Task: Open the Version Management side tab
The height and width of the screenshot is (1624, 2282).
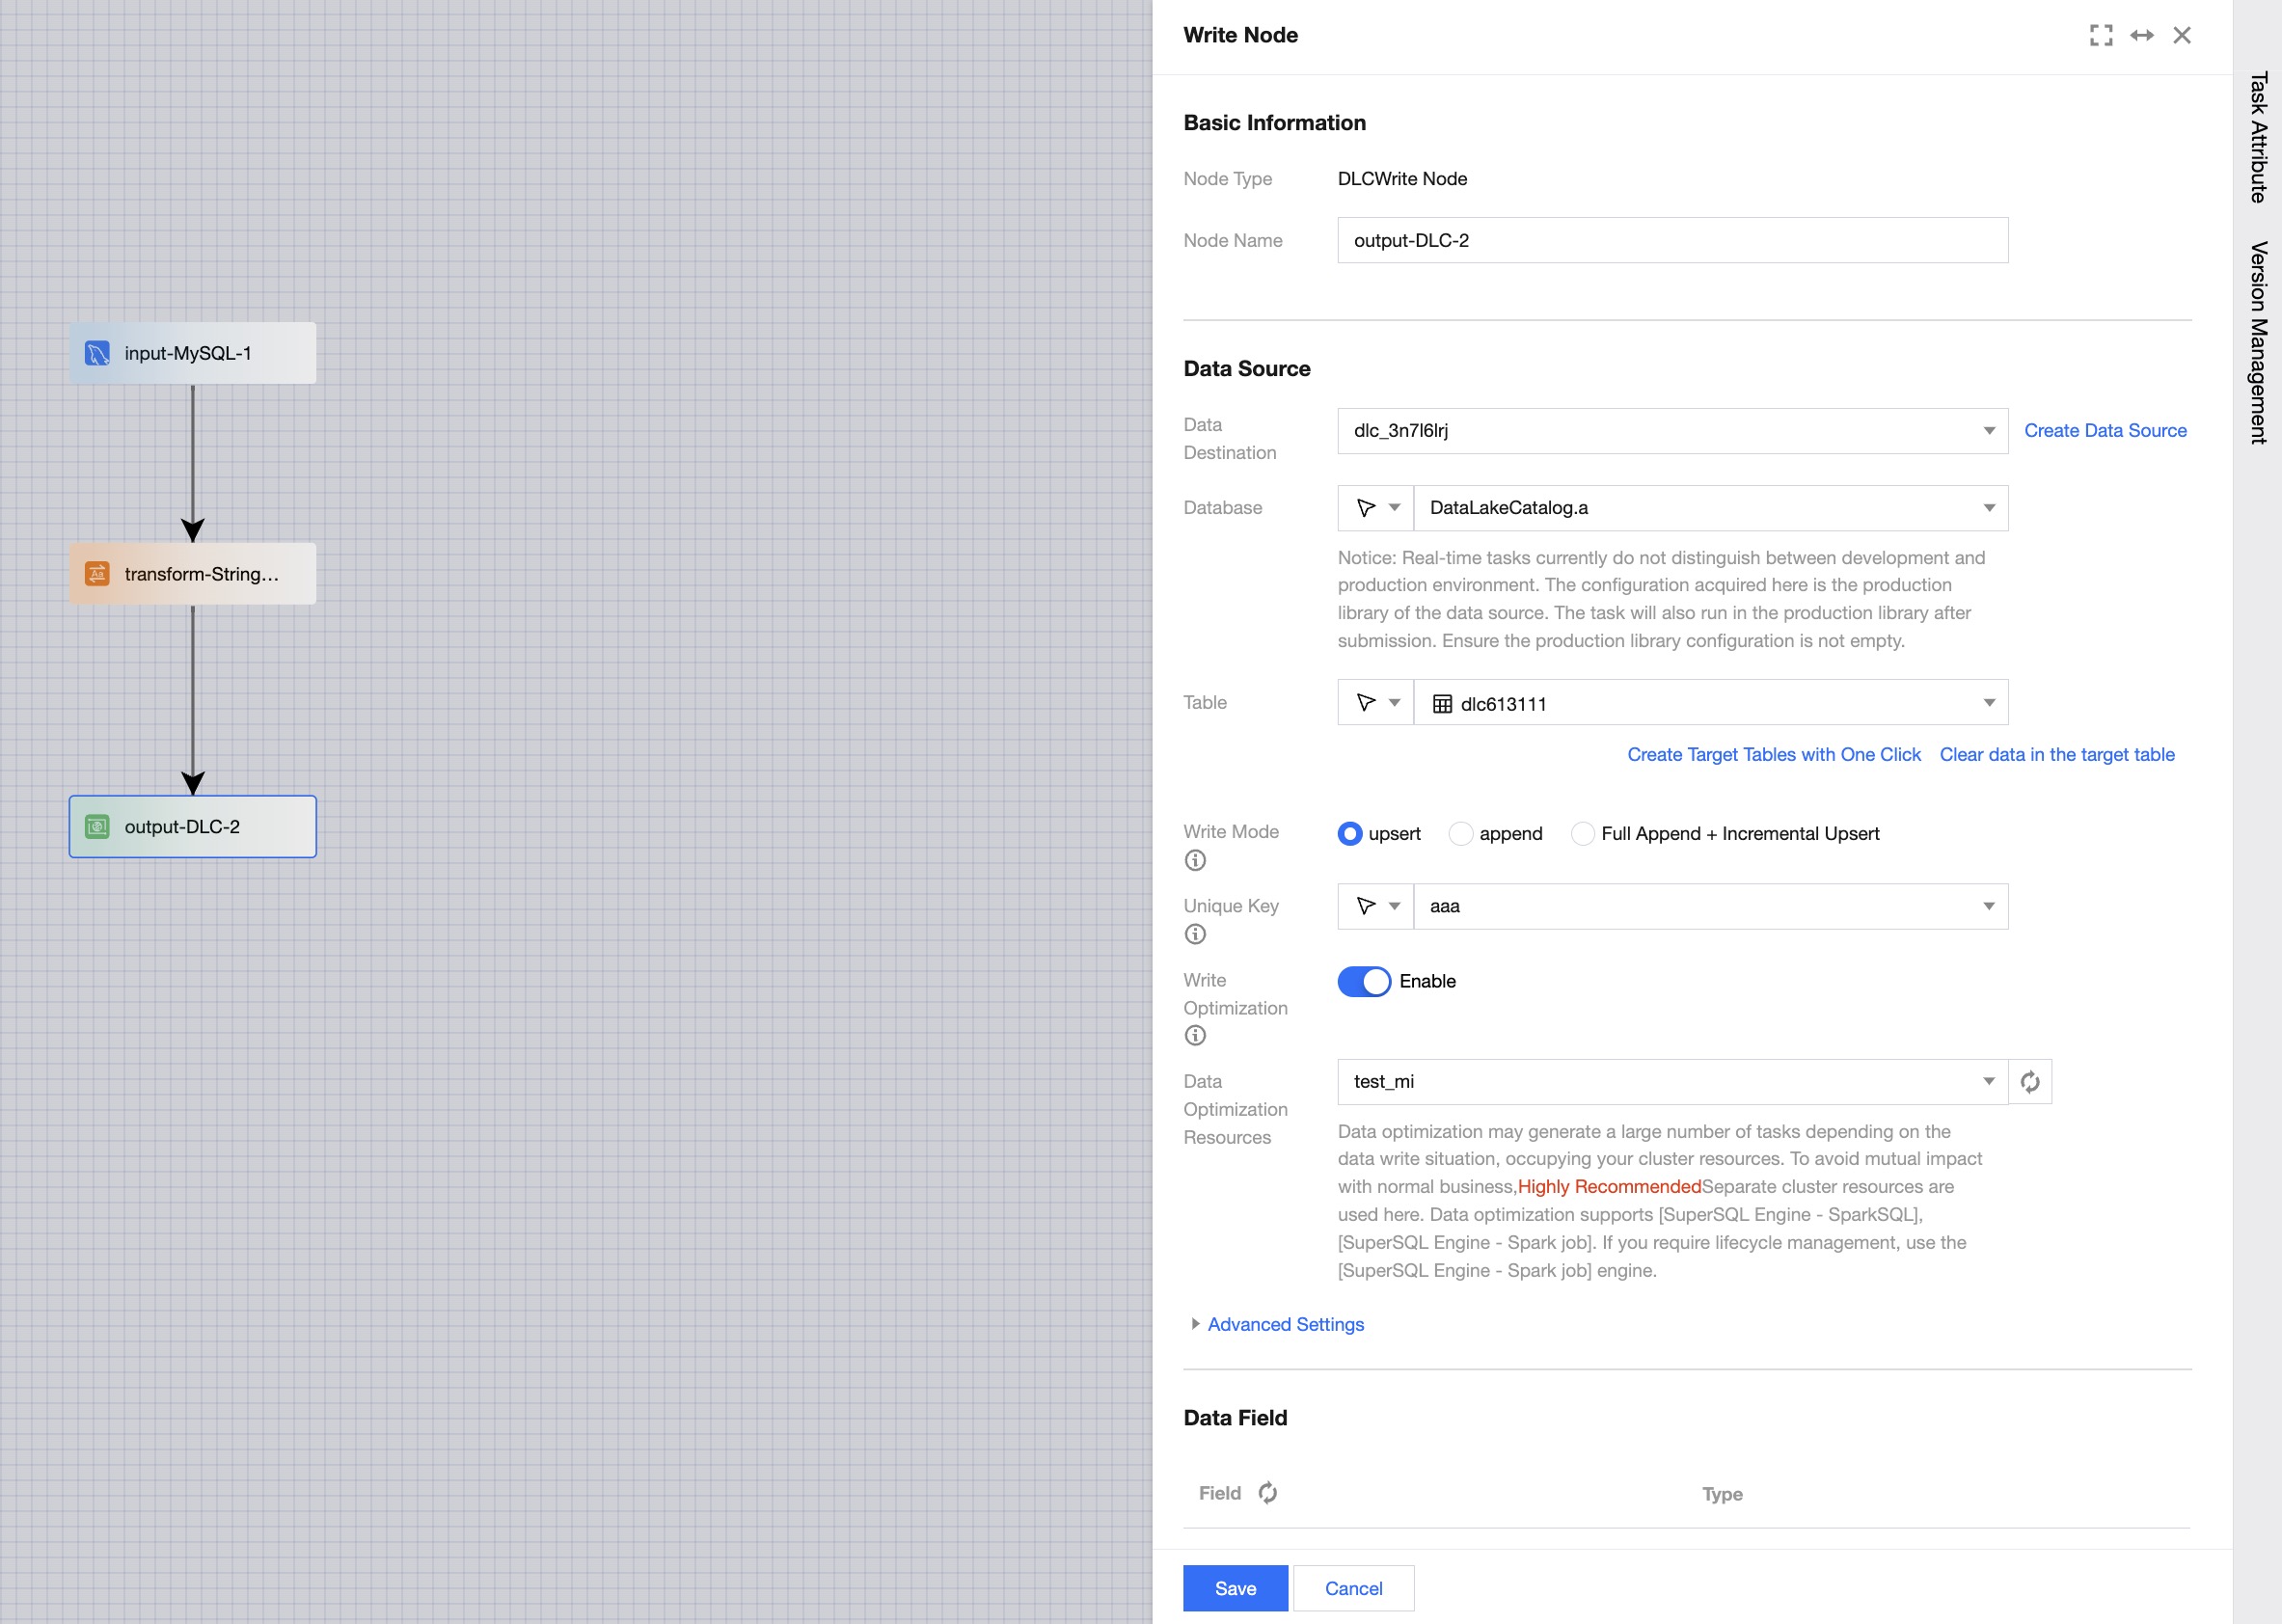Action: click(2257, 342)
